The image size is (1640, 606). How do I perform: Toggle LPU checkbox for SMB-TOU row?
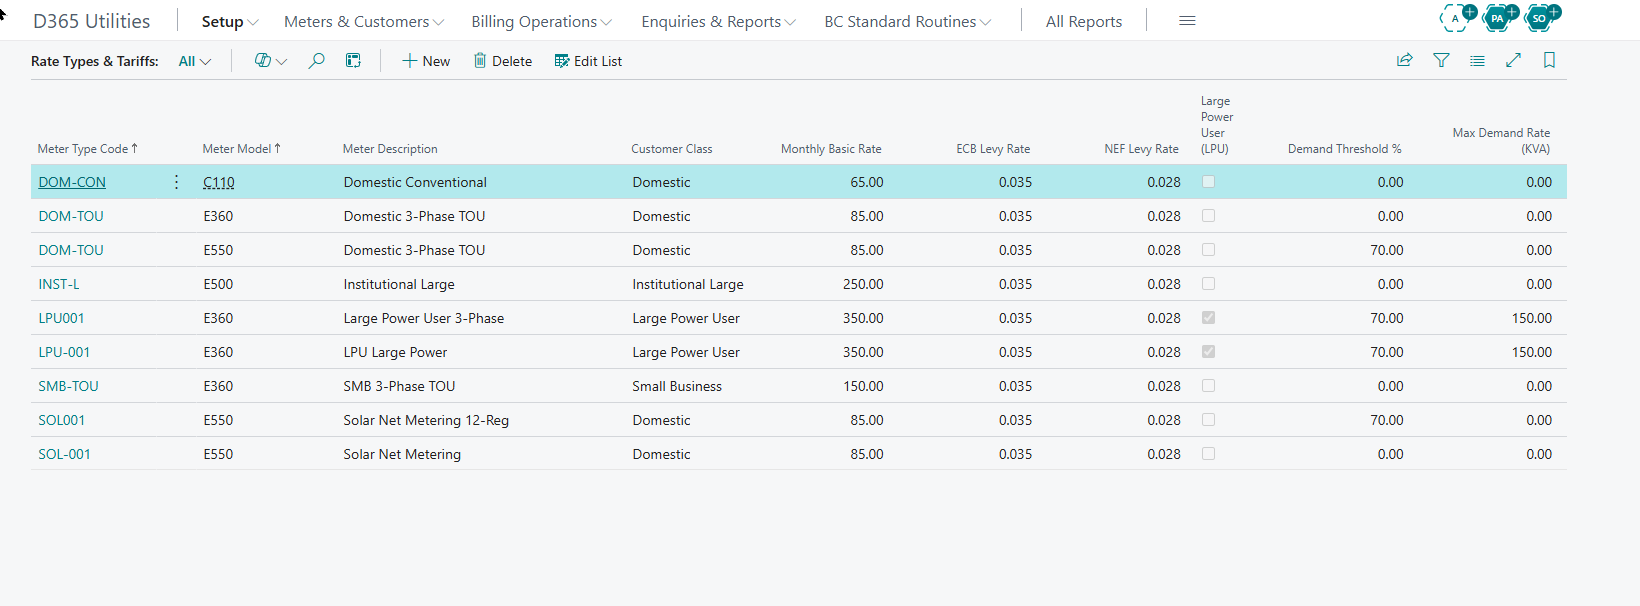pos(1208,386)
